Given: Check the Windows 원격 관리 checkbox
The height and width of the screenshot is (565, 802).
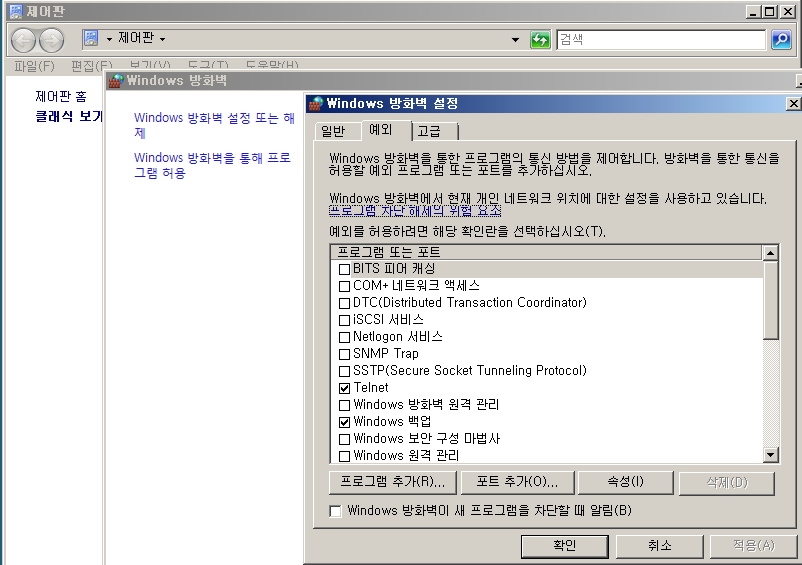Looking at the screenshot, I should (344, 456).
